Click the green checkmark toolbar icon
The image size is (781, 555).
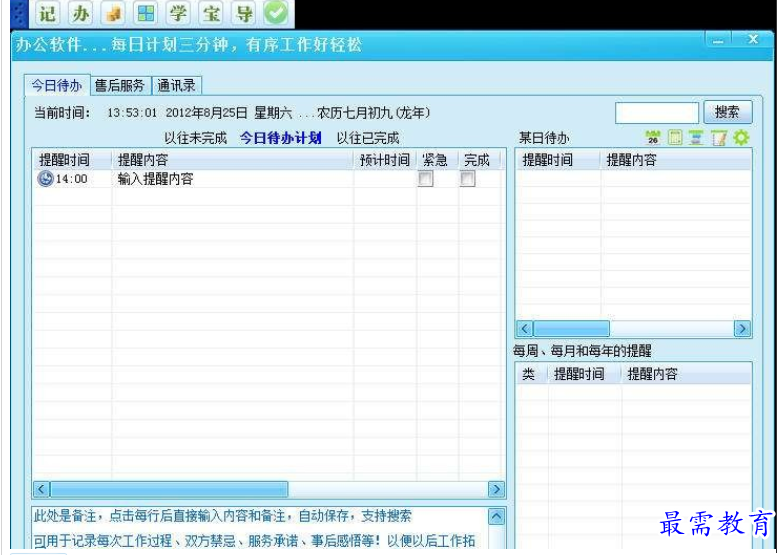276,13
